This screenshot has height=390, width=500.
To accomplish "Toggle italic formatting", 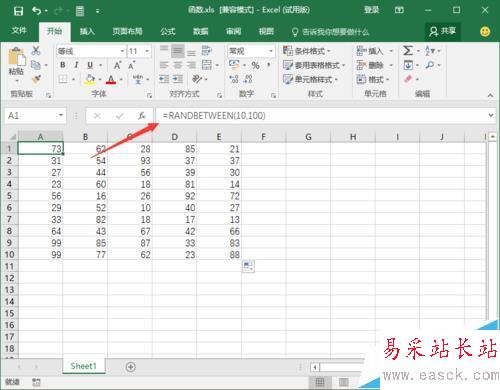I will tap(76, 65).
